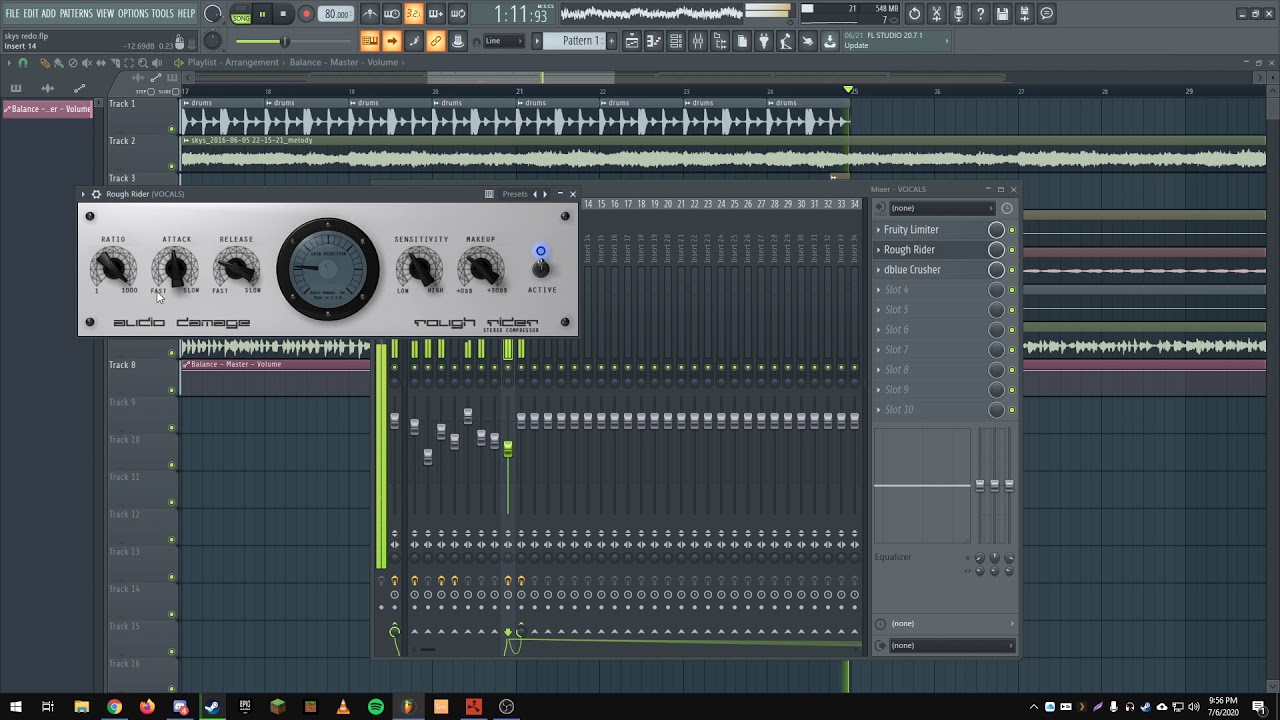Mute Track 8 with its green light
1280x720 pixels.
pyautogui.click(x=172, y=391)
